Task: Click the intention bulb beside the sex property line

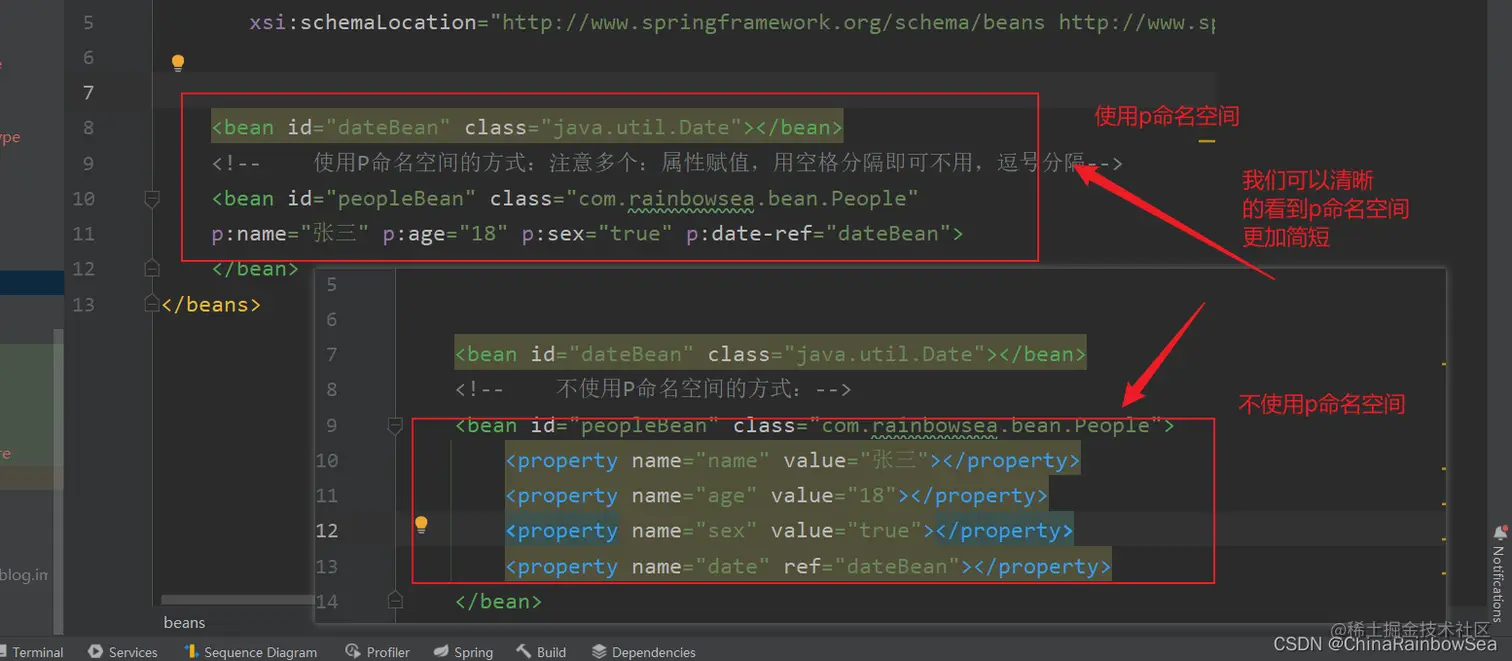Action: (x=421, y=524)
